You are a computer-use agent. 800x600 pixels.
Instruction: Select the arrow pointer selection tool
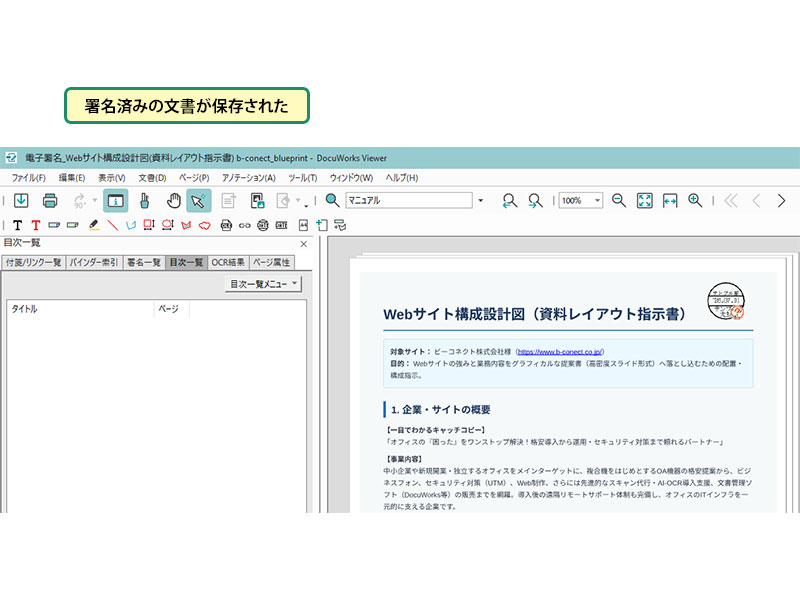tap(198, 201)
